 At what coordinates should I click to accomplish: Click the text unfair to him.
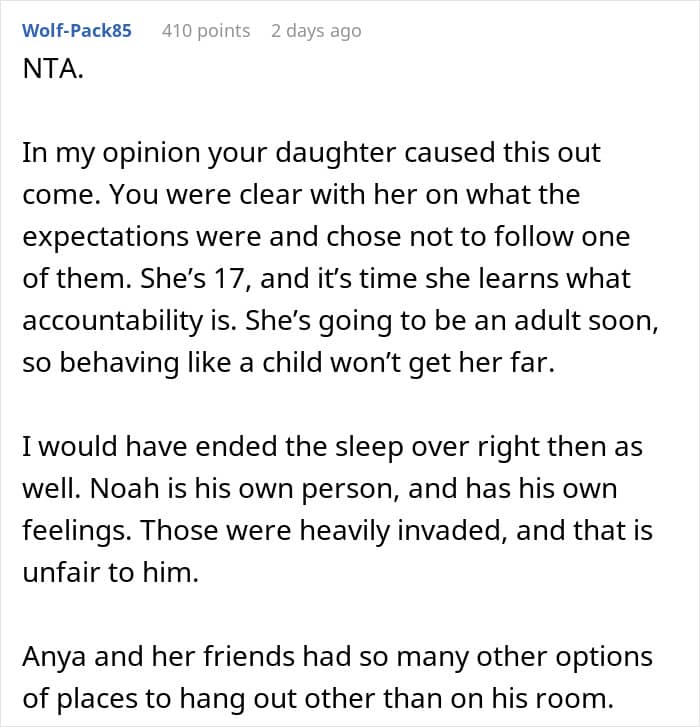110,572
